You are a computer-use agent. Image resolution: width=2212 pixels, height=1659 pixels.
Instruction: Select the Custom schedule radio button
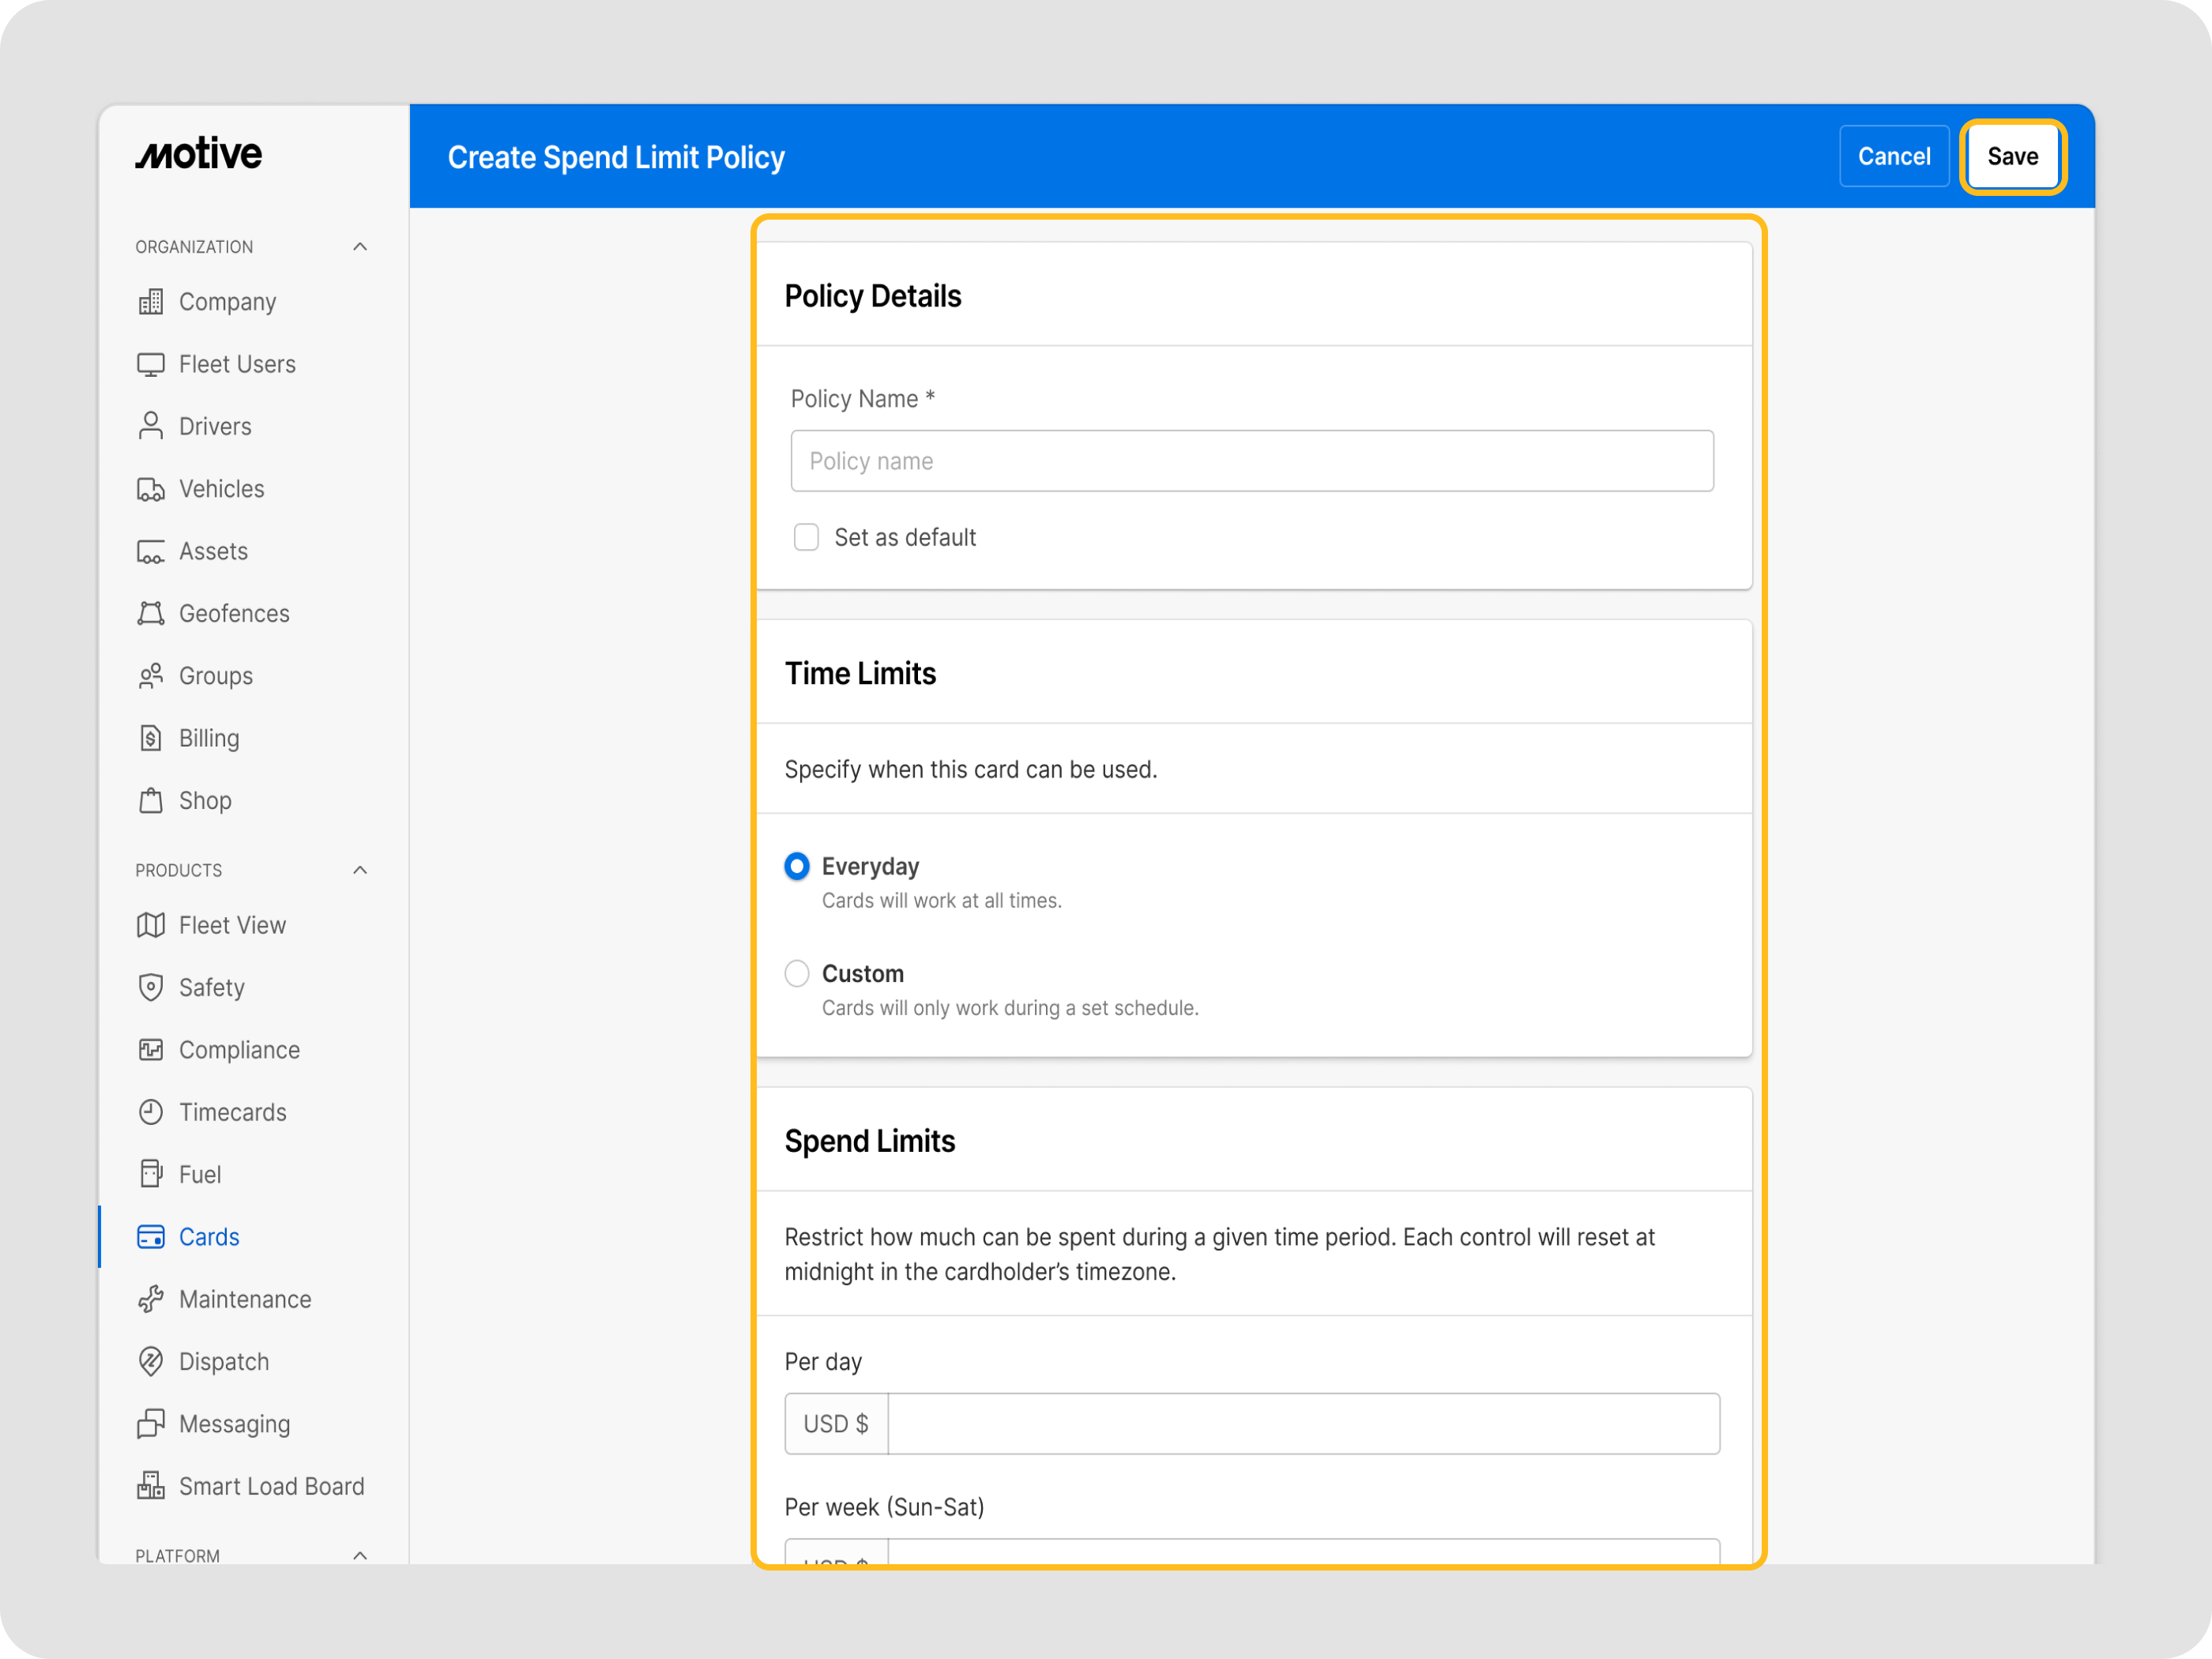coord(797,973)
